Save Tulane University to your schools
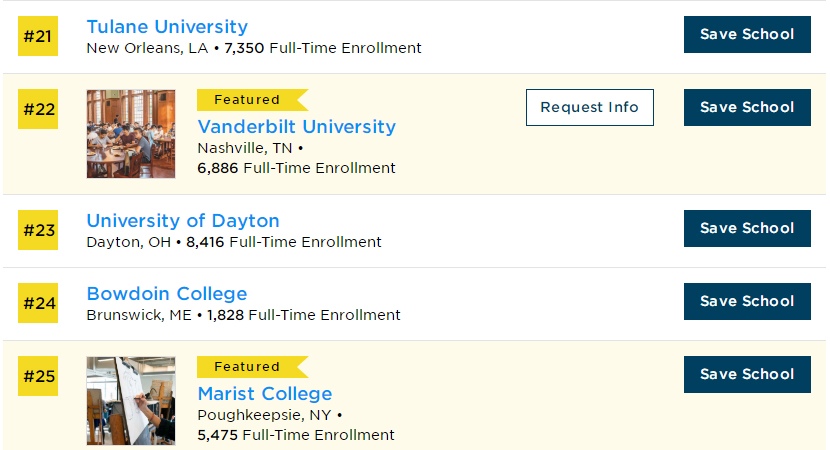Viewport: 830px width, 450px height. coord(747,35)
